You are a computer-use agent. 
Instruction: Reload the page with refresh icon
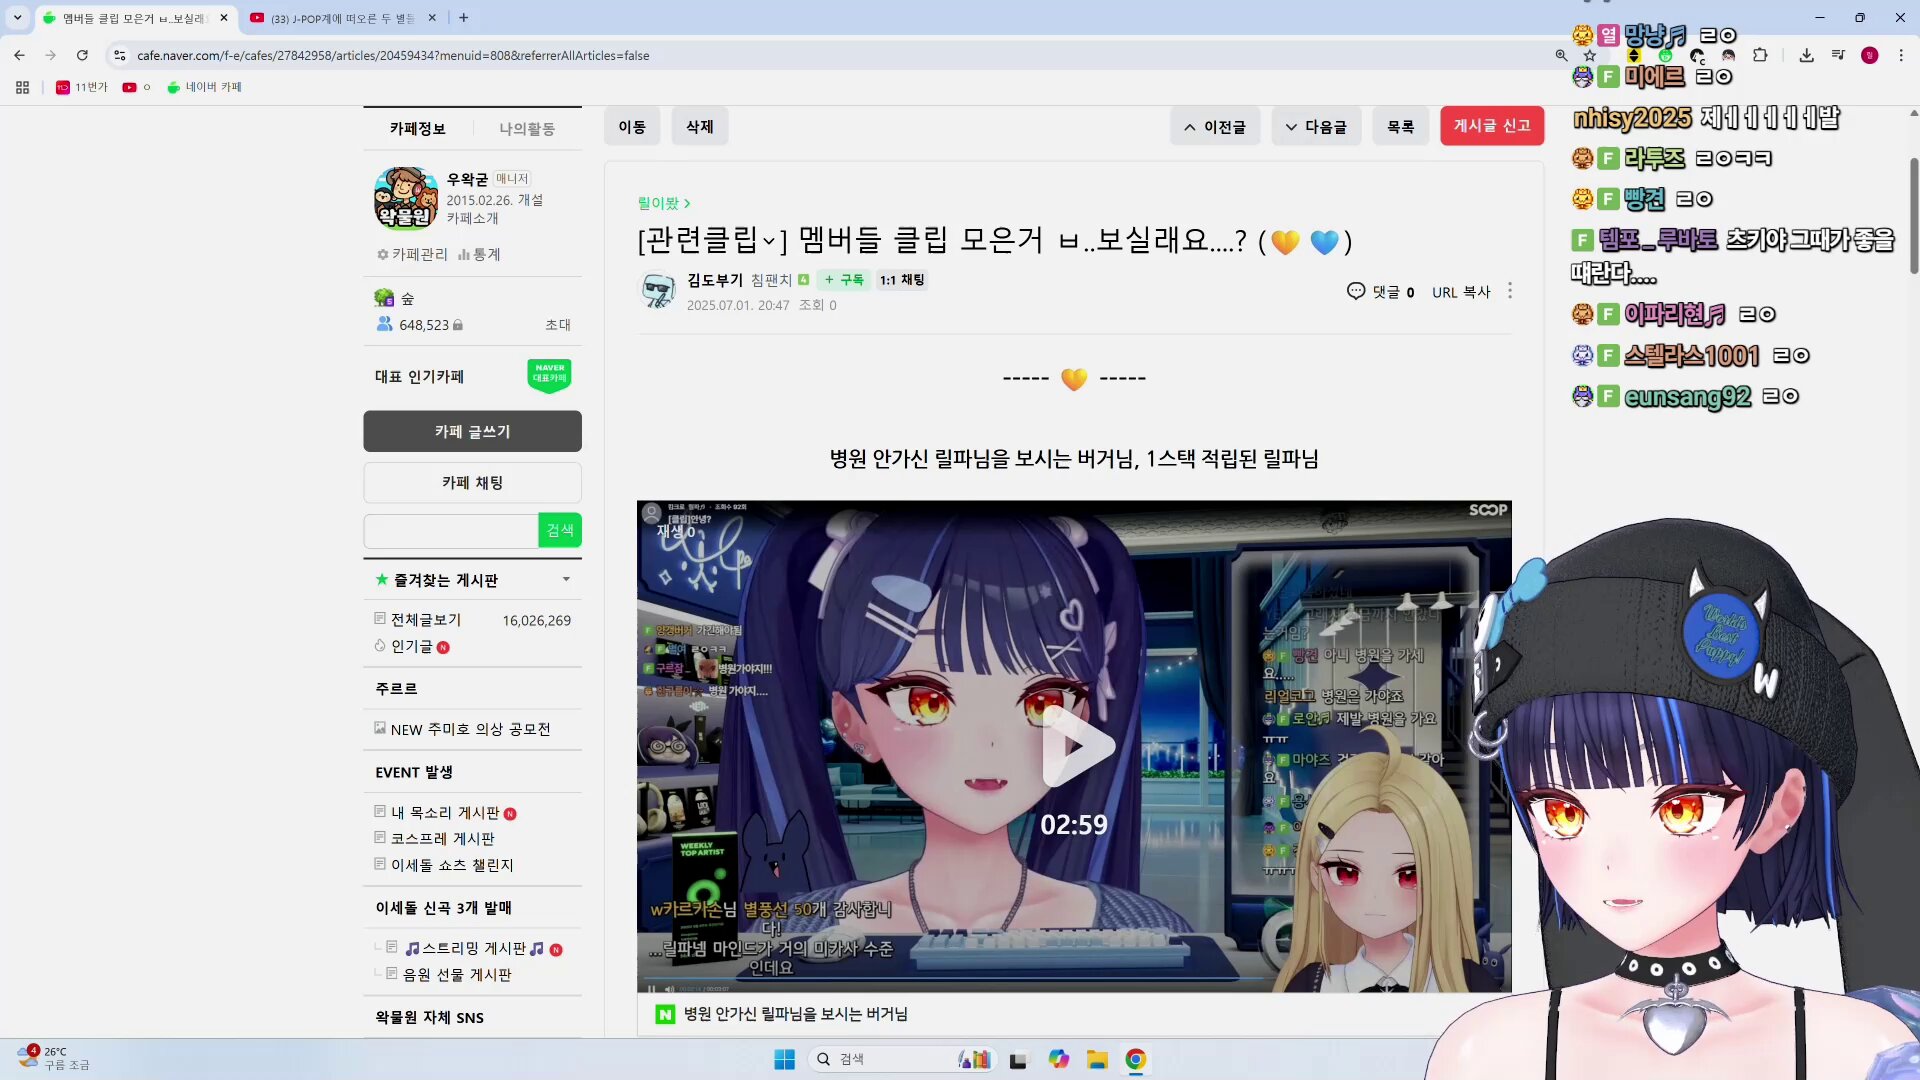pyautogui.click(x=82, y=56)
